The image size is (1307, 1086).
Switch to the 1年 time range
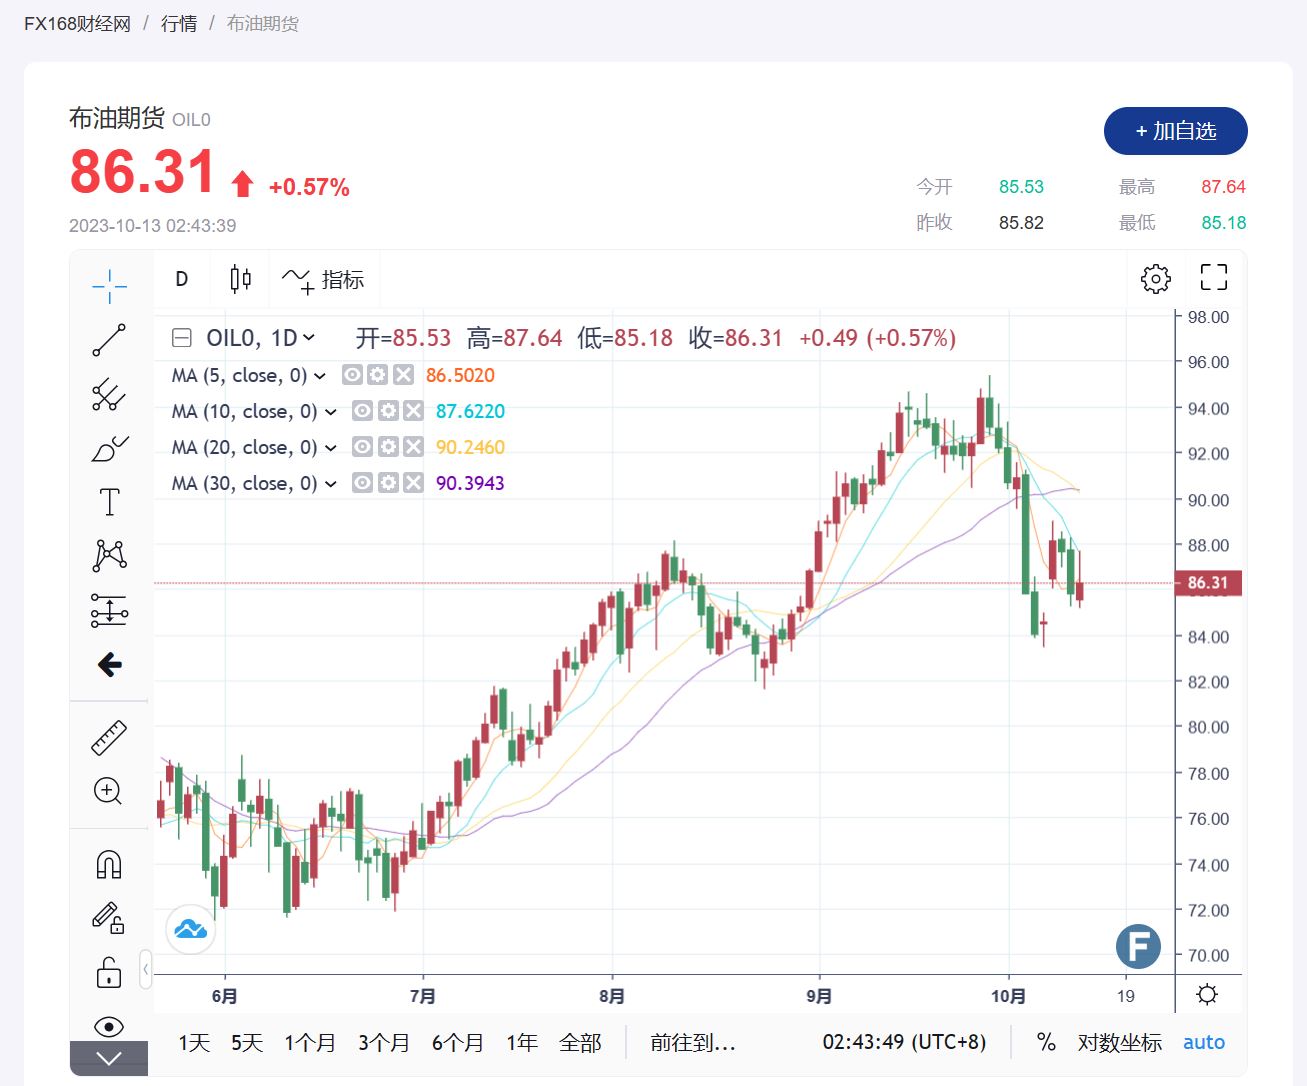click(522, 1043)
